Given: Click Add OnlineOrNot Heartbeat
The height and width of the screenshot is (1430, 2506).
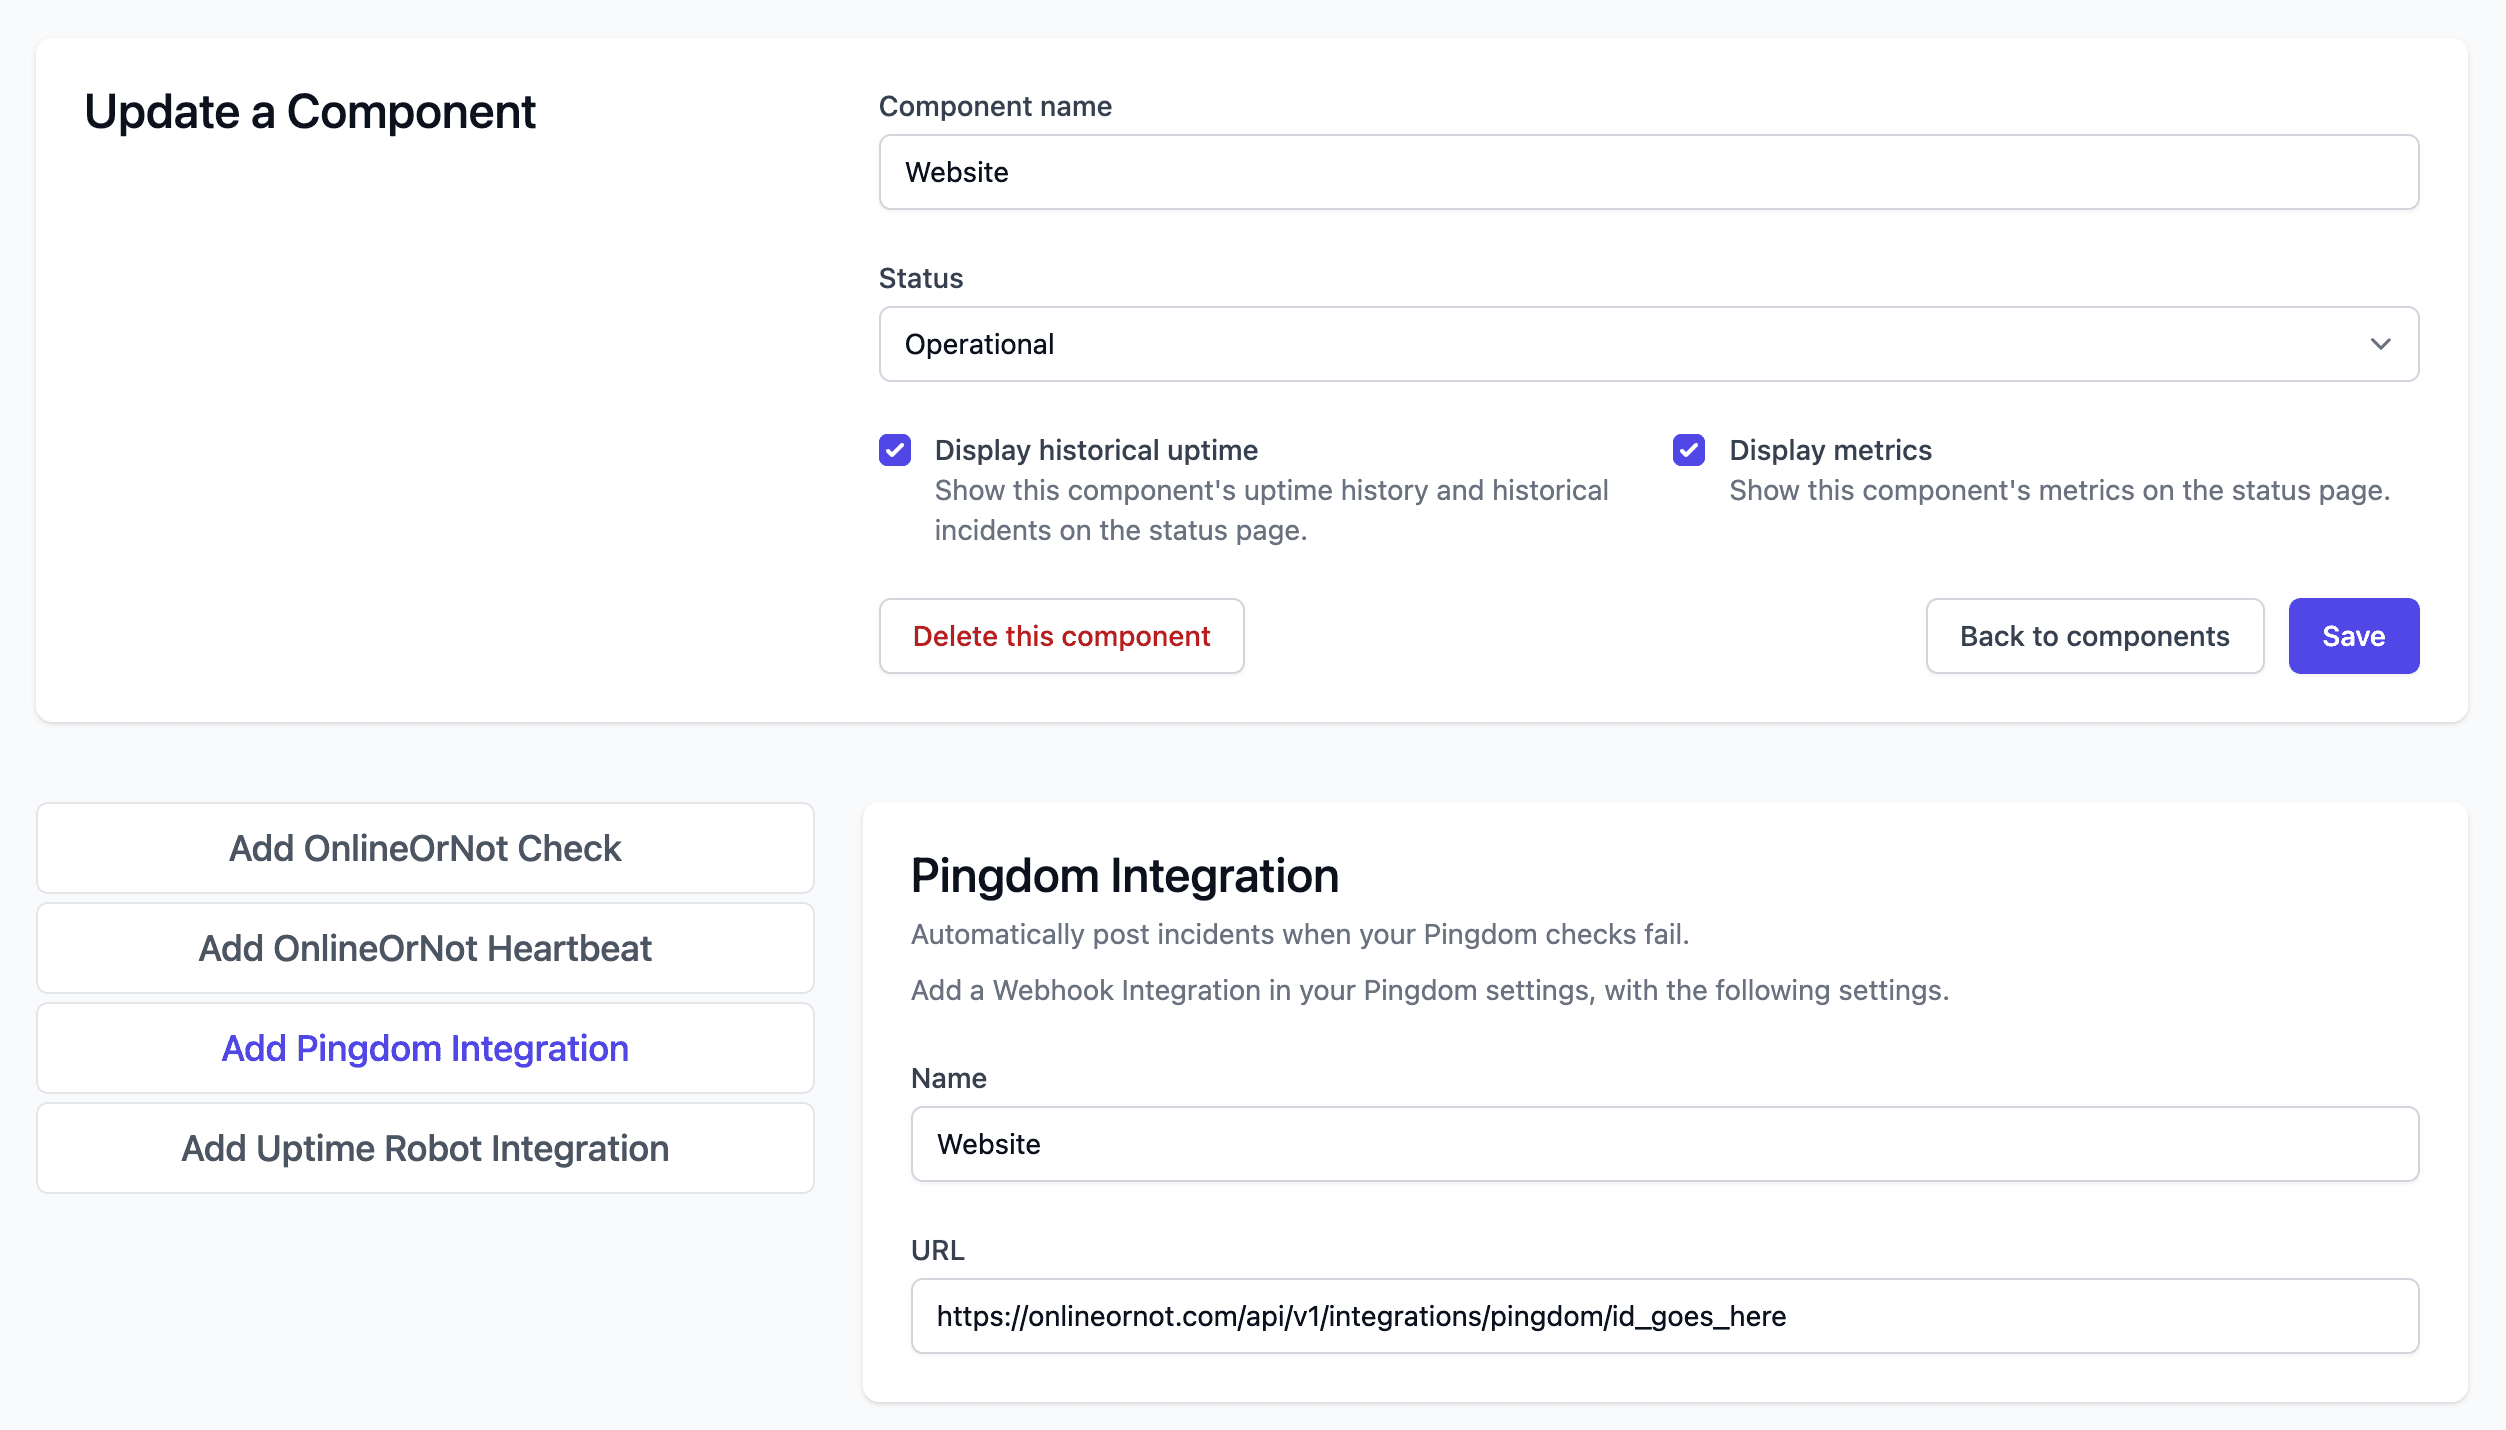Looking at the screenshot, I should 424,948.
